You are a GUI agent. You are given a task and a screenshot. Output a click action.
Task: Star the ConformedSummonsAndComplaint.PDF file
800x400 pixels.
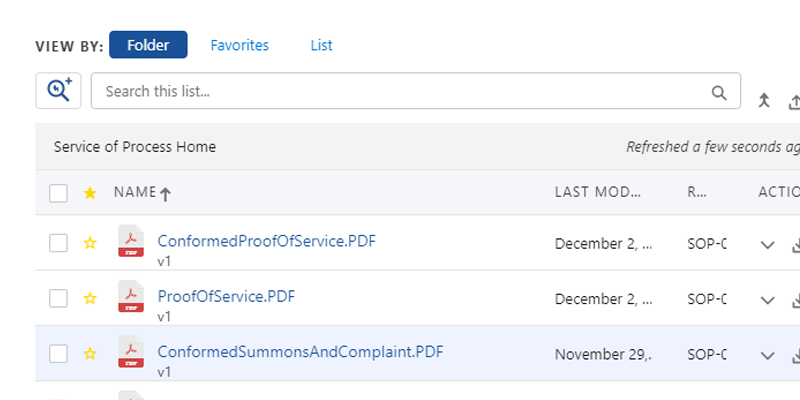[x=90, y=353]
